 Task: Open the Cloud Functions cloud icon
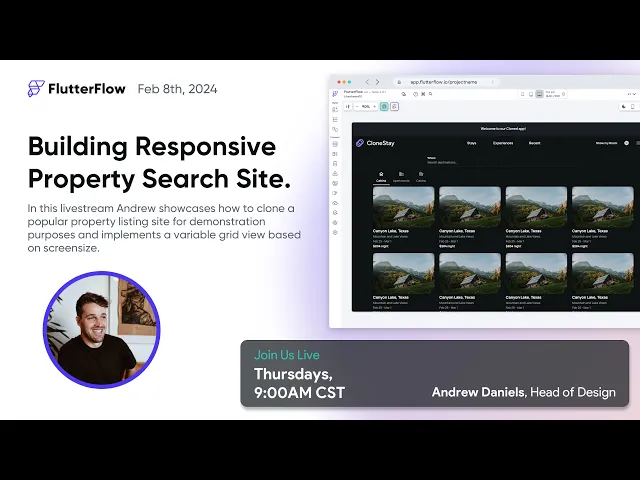(335, 203)
